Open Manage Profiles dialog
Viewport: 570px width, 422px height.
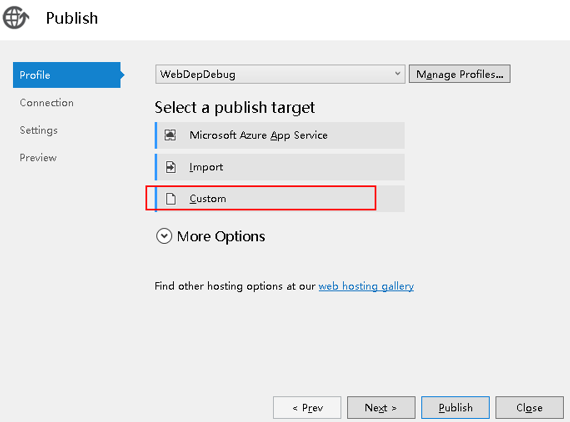tap(459, 74)
